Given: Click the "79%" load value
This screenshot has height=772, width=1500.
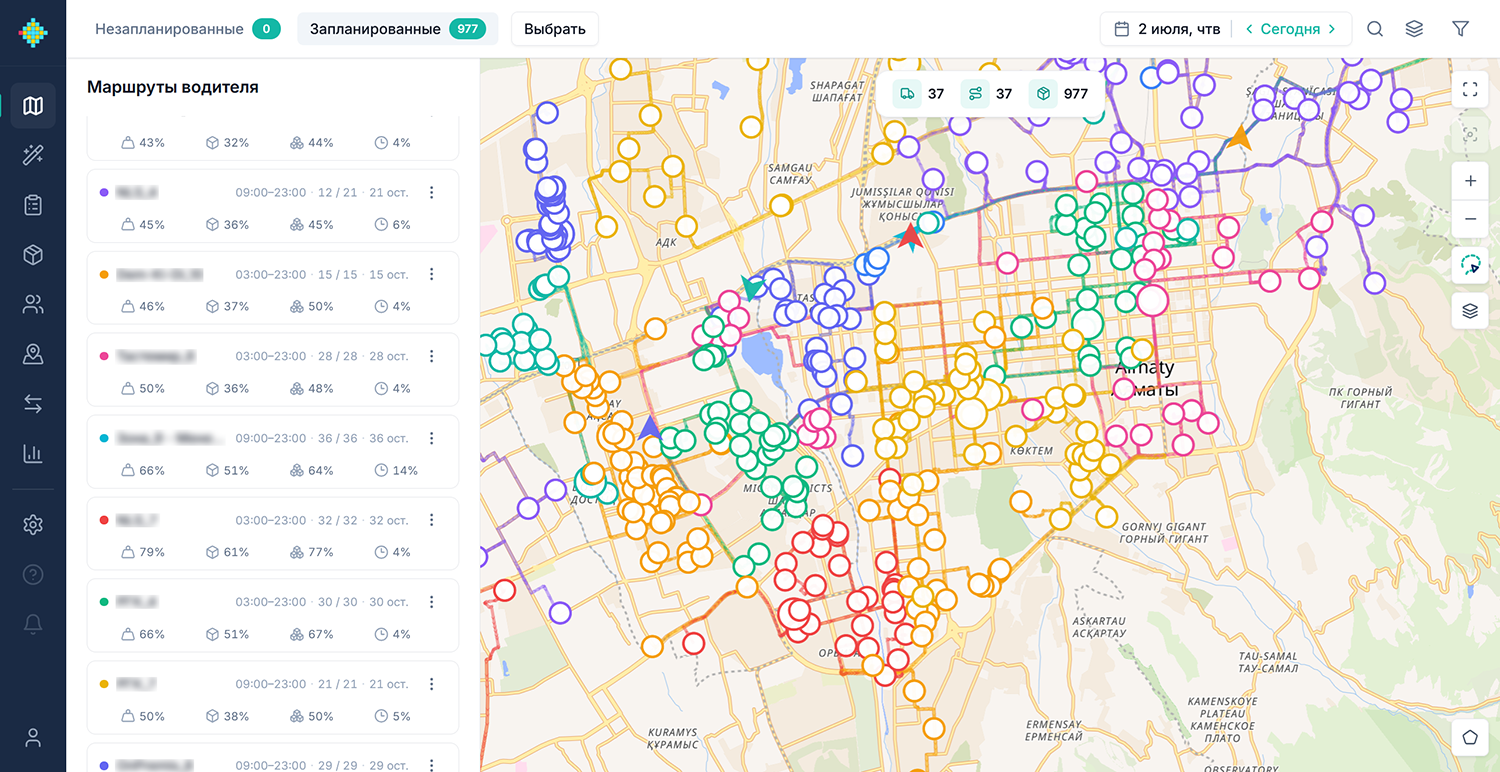Looking at the screenshot, I should coord(152,552).
